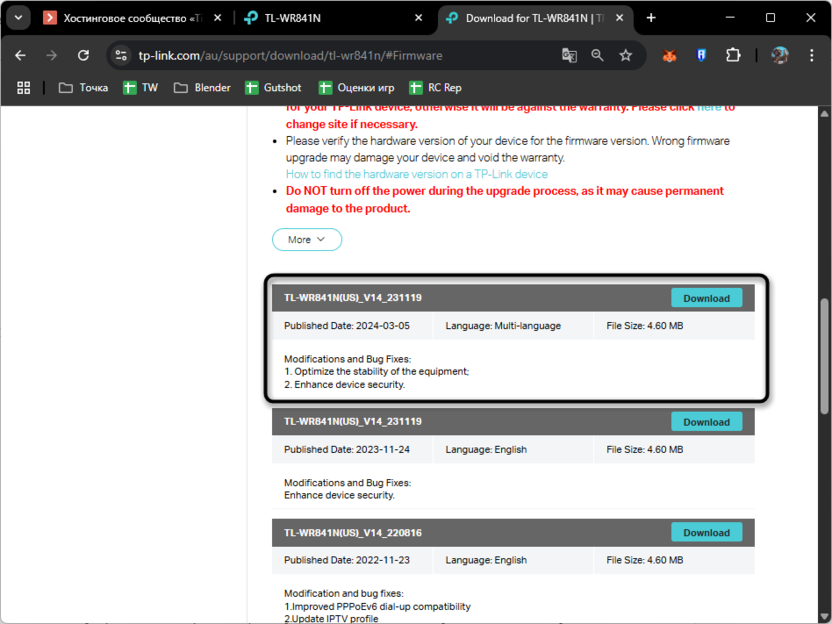Close the Хостинговое сообщество tab
832x624 pixels.
coord(218,18)
